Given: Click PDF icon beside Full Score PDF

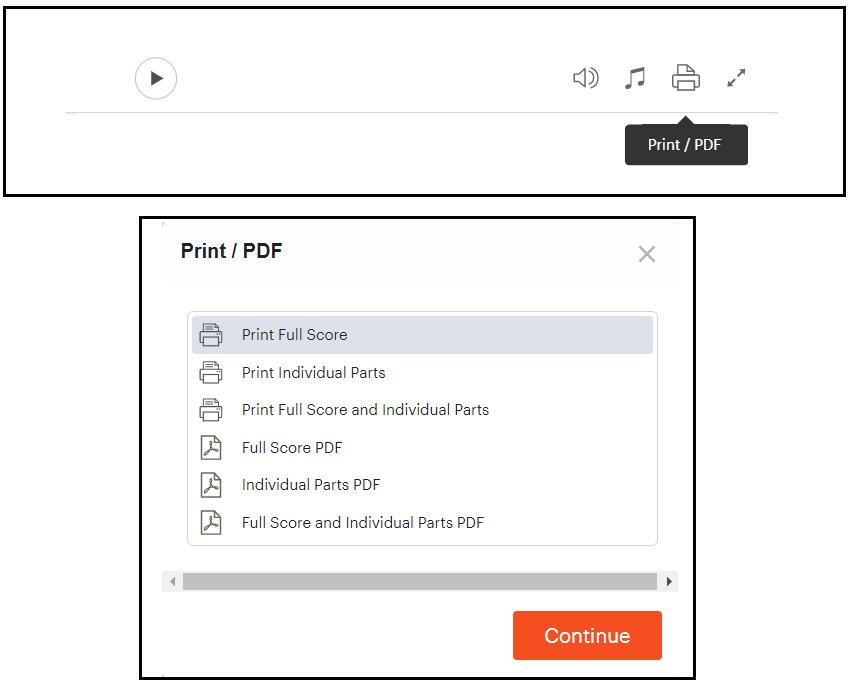Looking at the screenshot, I should point(211,448).
